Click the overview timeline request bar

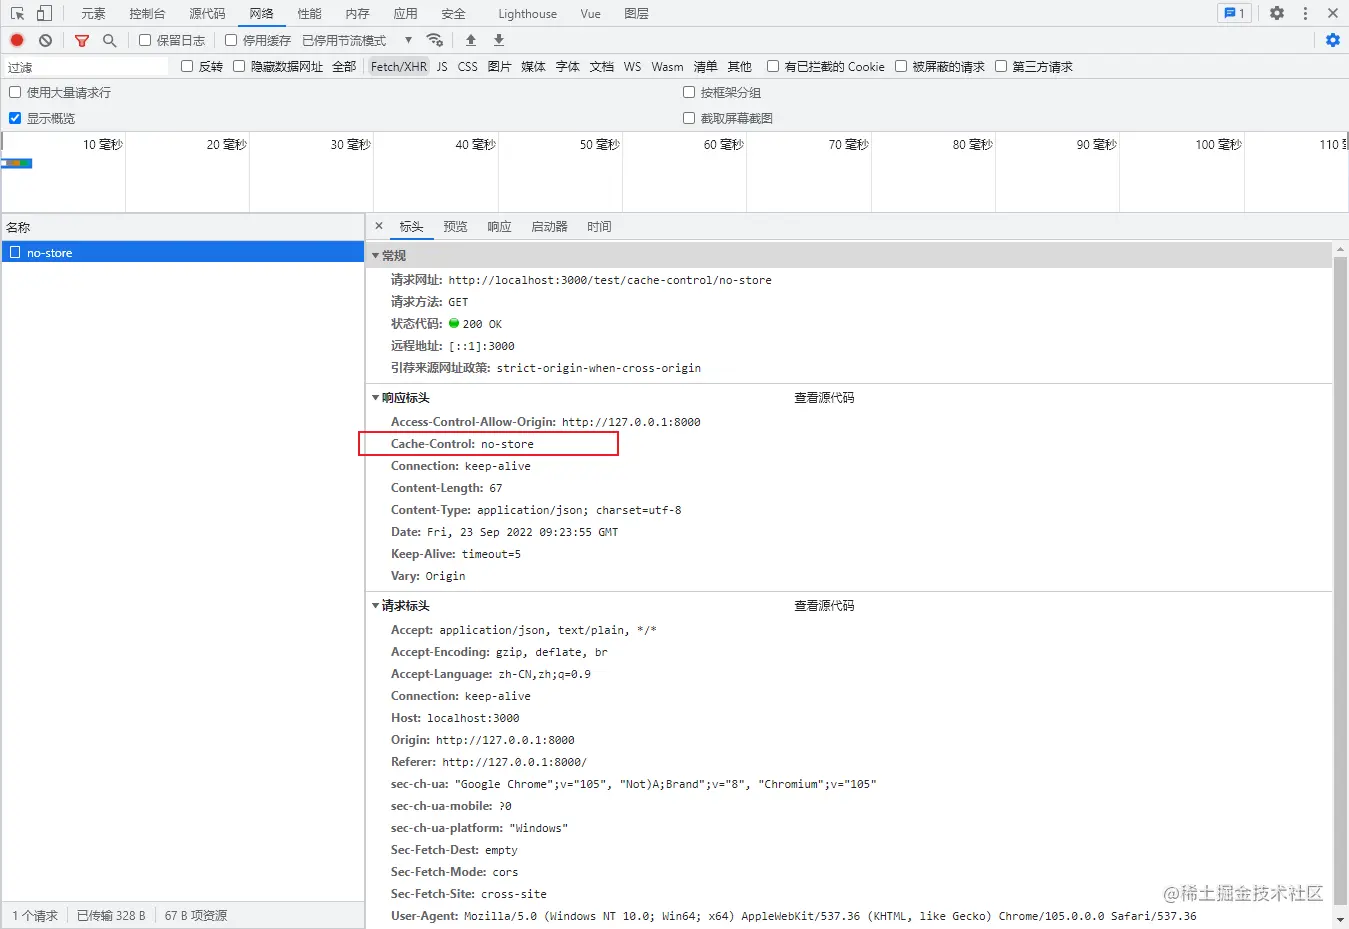coord(18,163)
